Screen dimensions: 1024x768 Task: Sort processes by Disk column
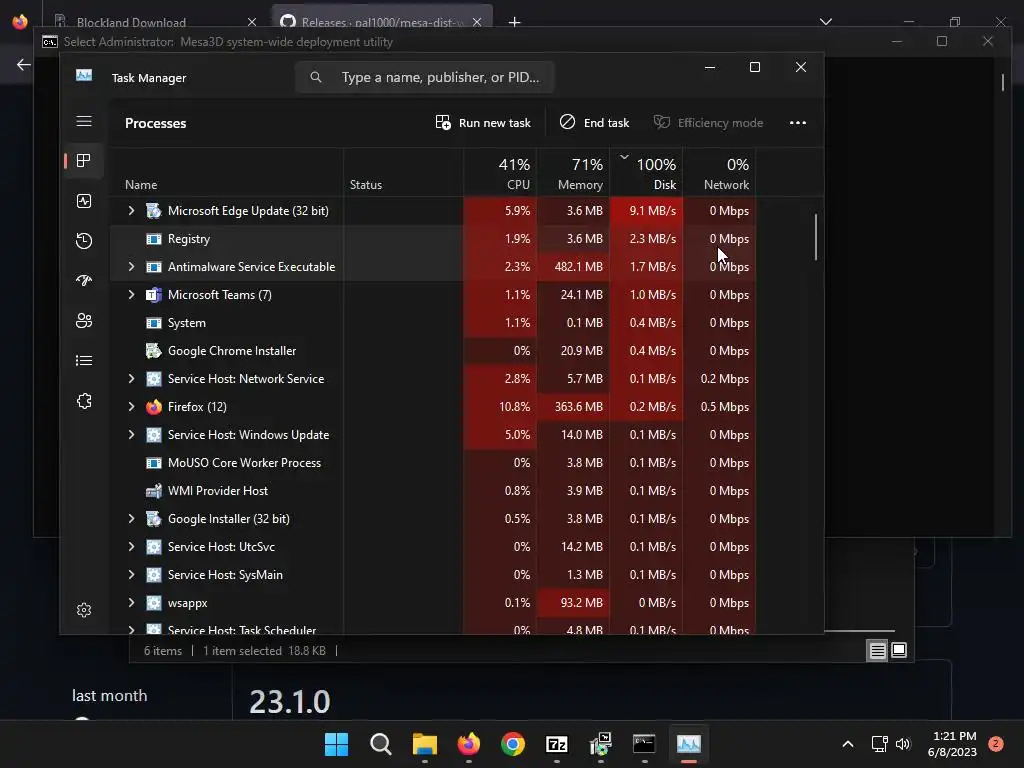point(647,172)
